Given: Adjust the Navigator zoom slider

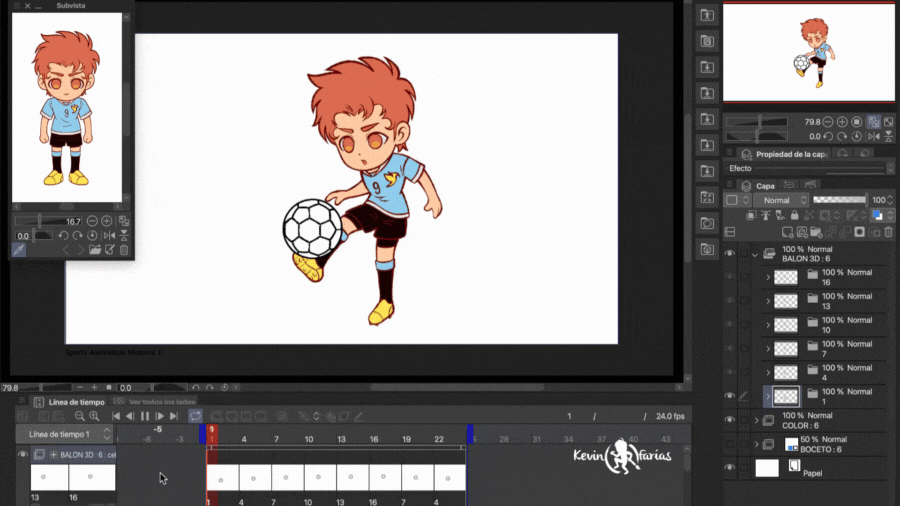Looking at the screenshot, I should [x=757, y=122].
